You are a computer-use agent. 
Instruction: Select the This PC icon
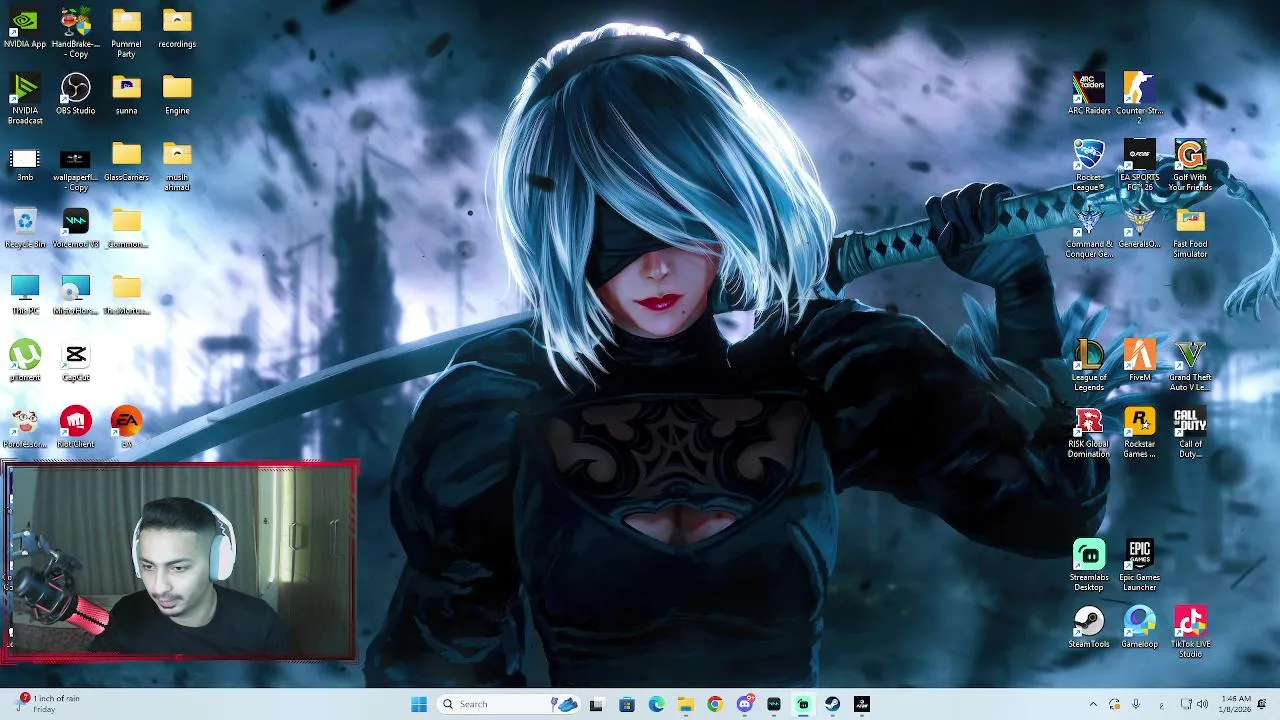pyautogui.click(x=25, y=296)
